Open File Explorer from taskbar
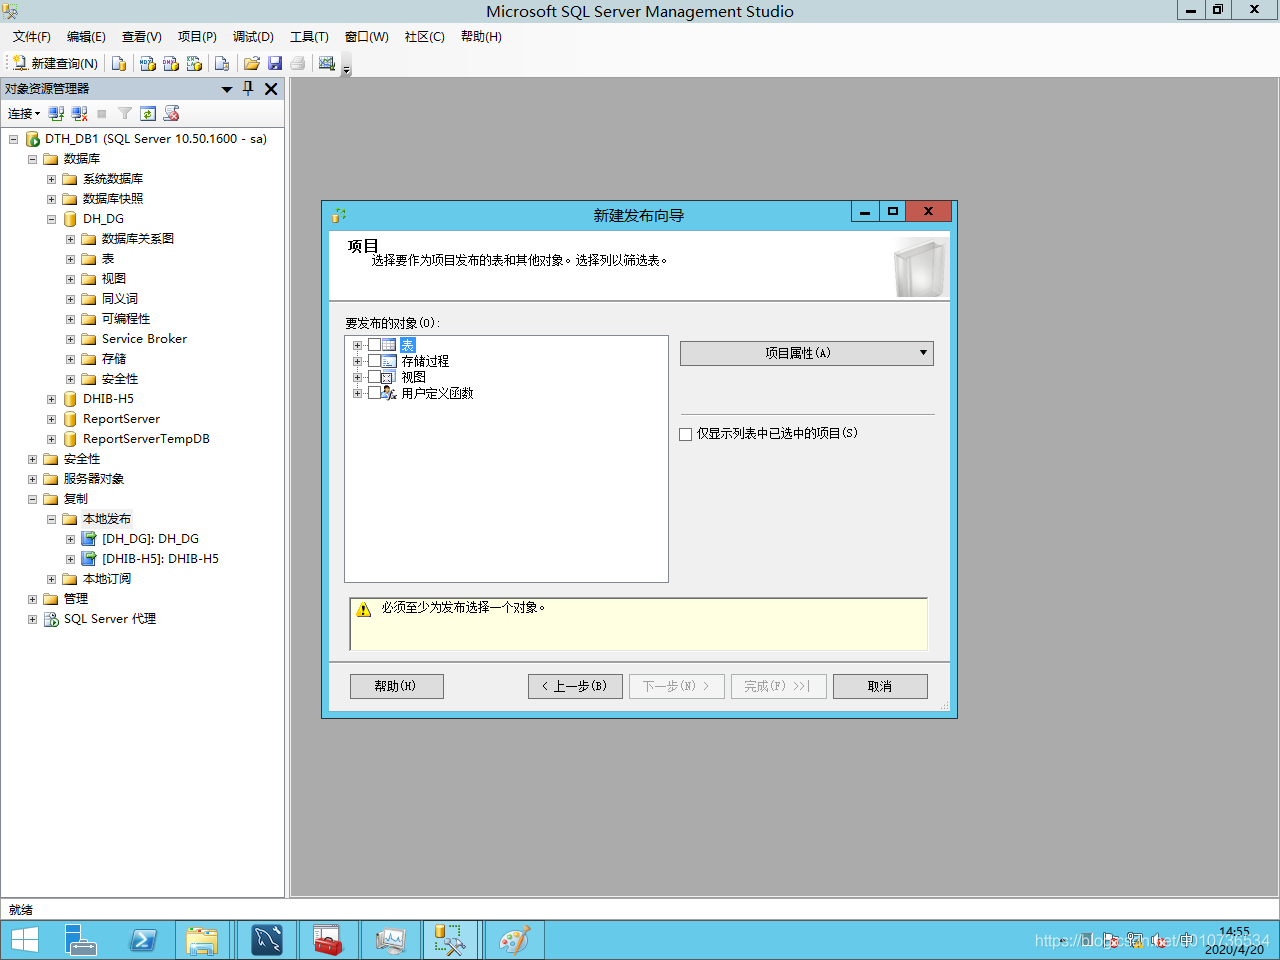 coord(202,940)
